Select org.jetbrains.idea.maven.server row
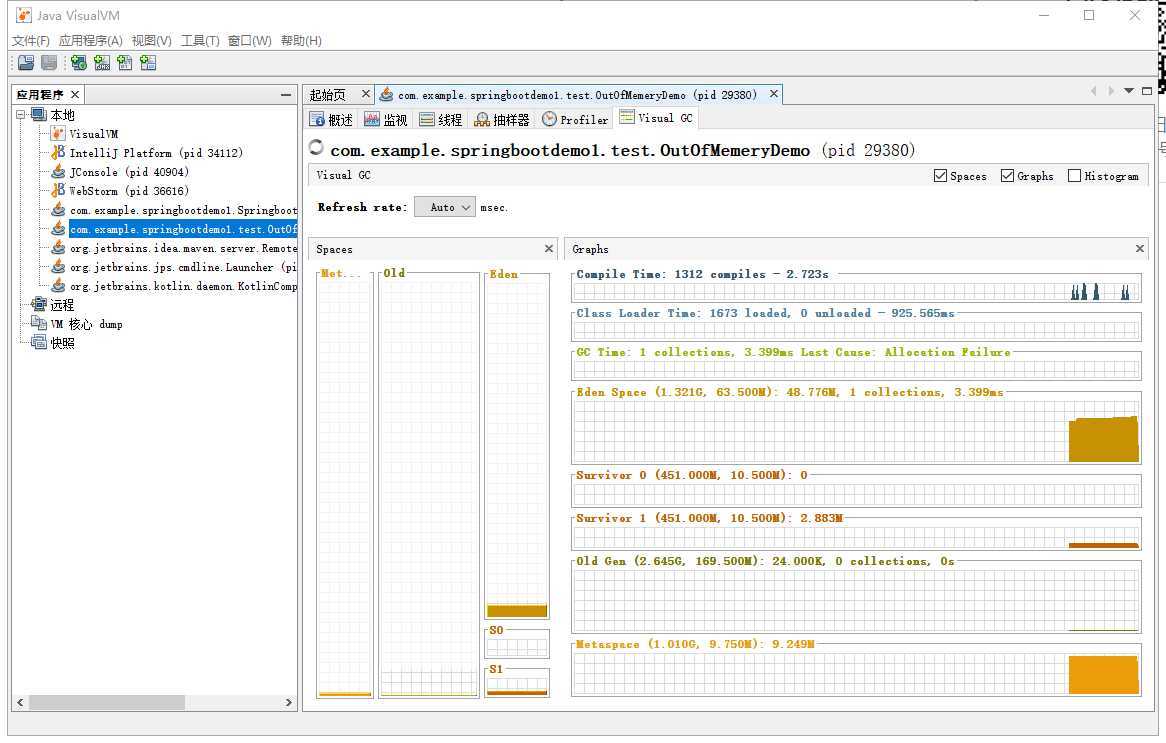Screen dimensions: 1166x743 [x=183, y=248]
